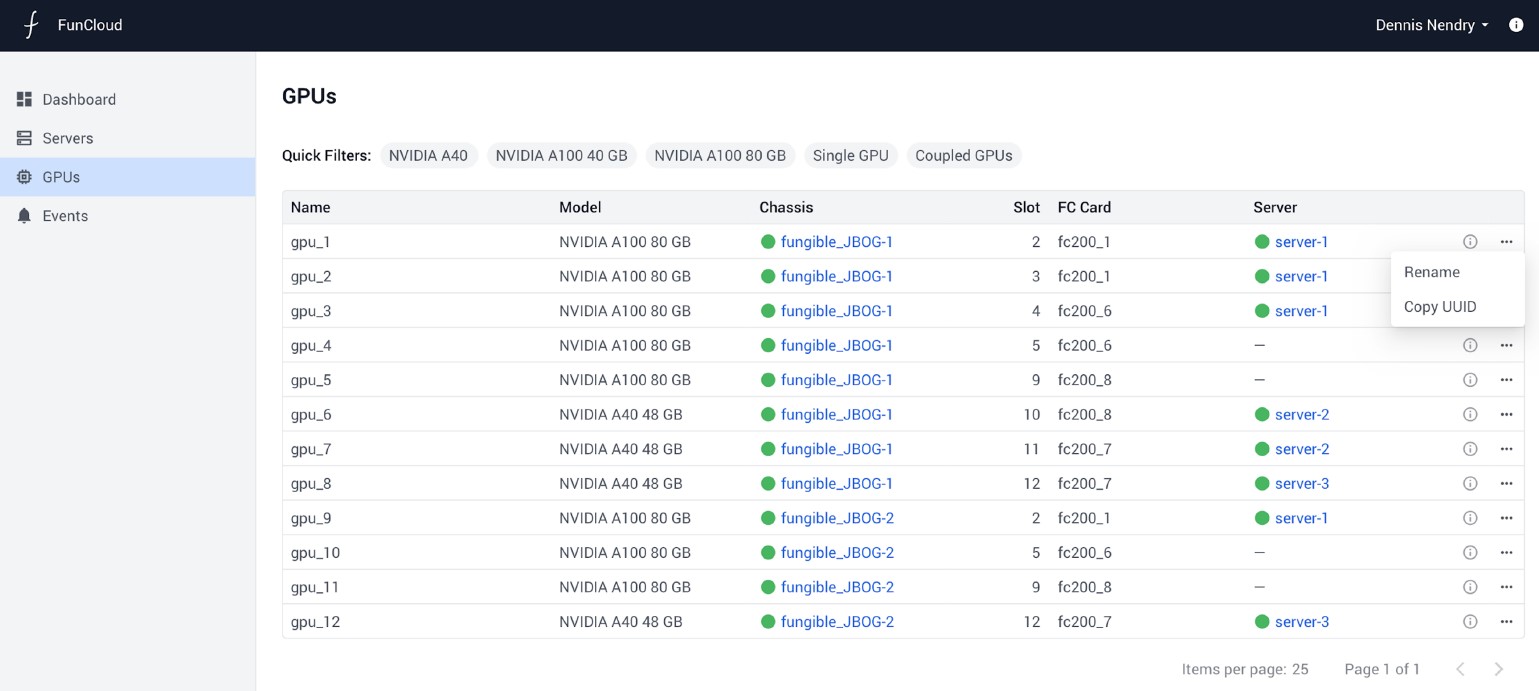Click the info icon for gpu_1

coord(1469,242)
